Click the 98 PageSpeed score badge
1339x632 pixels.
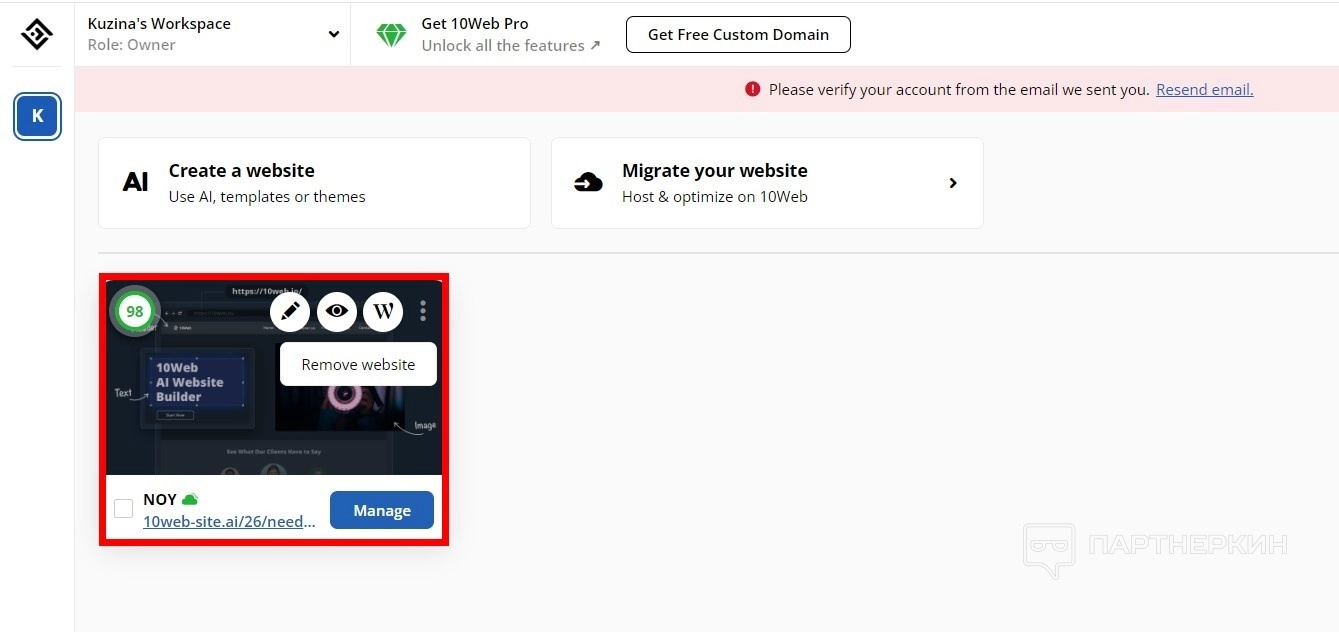tap(134, 311)
